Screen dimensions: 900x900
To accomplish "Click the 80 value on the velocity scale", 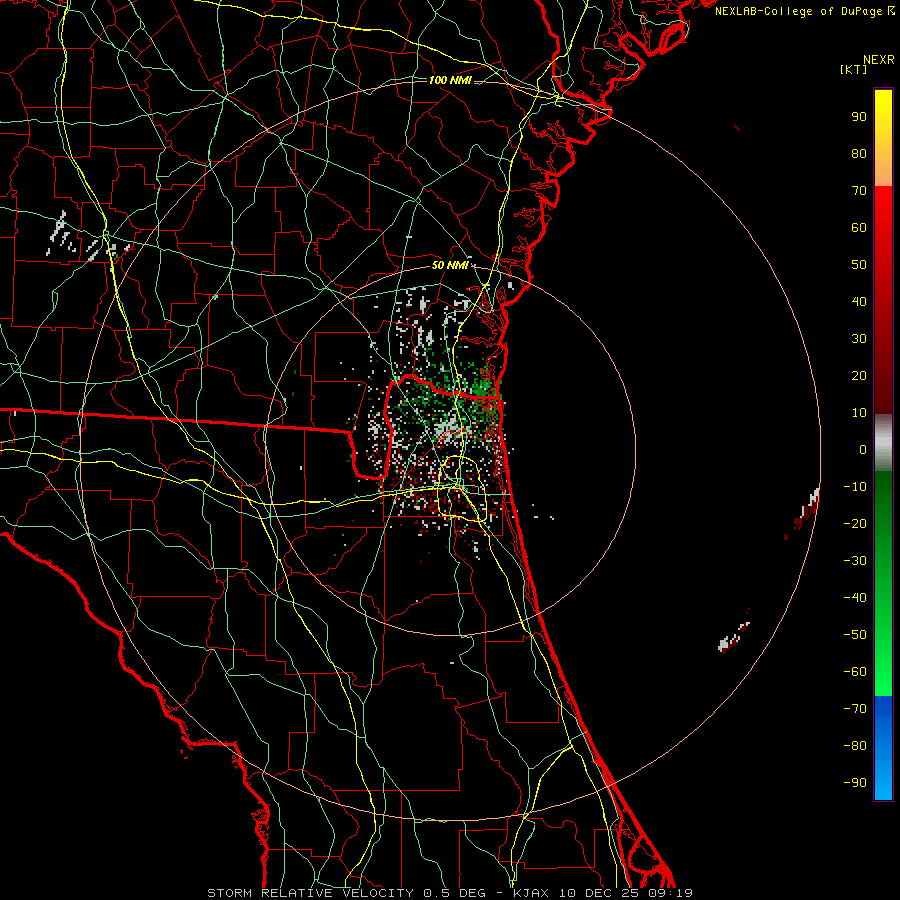I will point(859,153).
